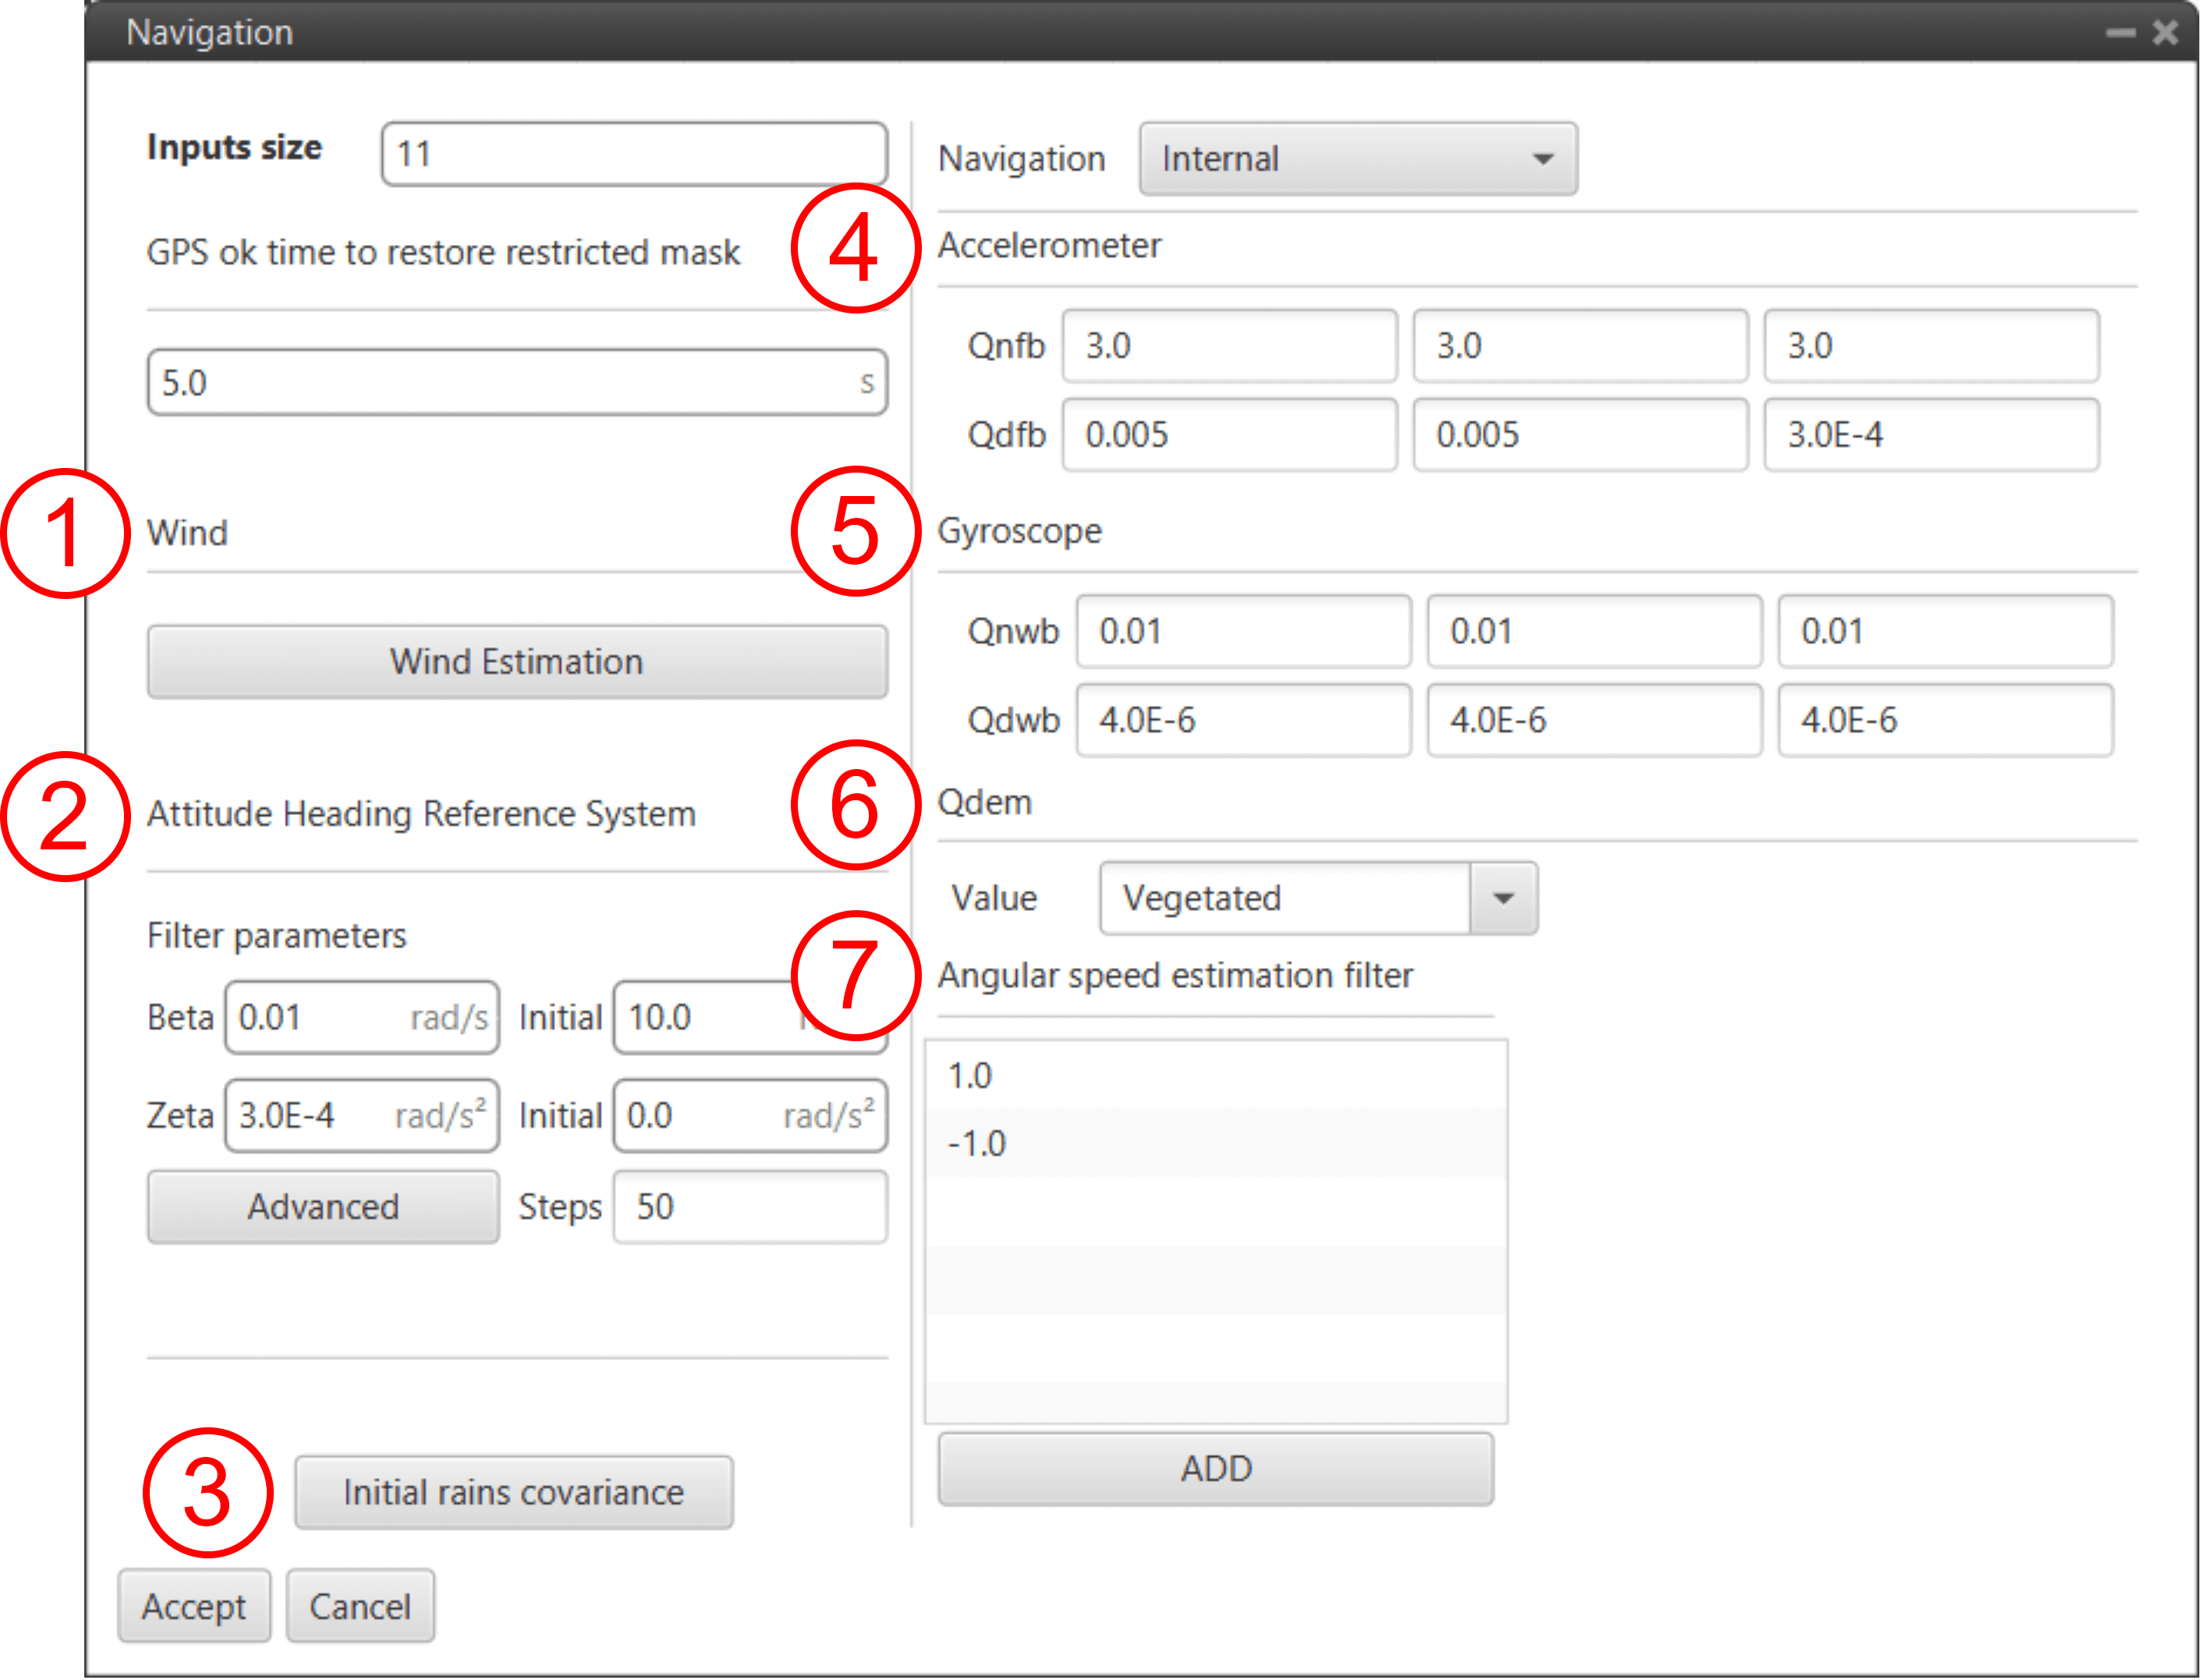2204x1680 pixels.
Task: Click the Accept button
Action: 194,1607
